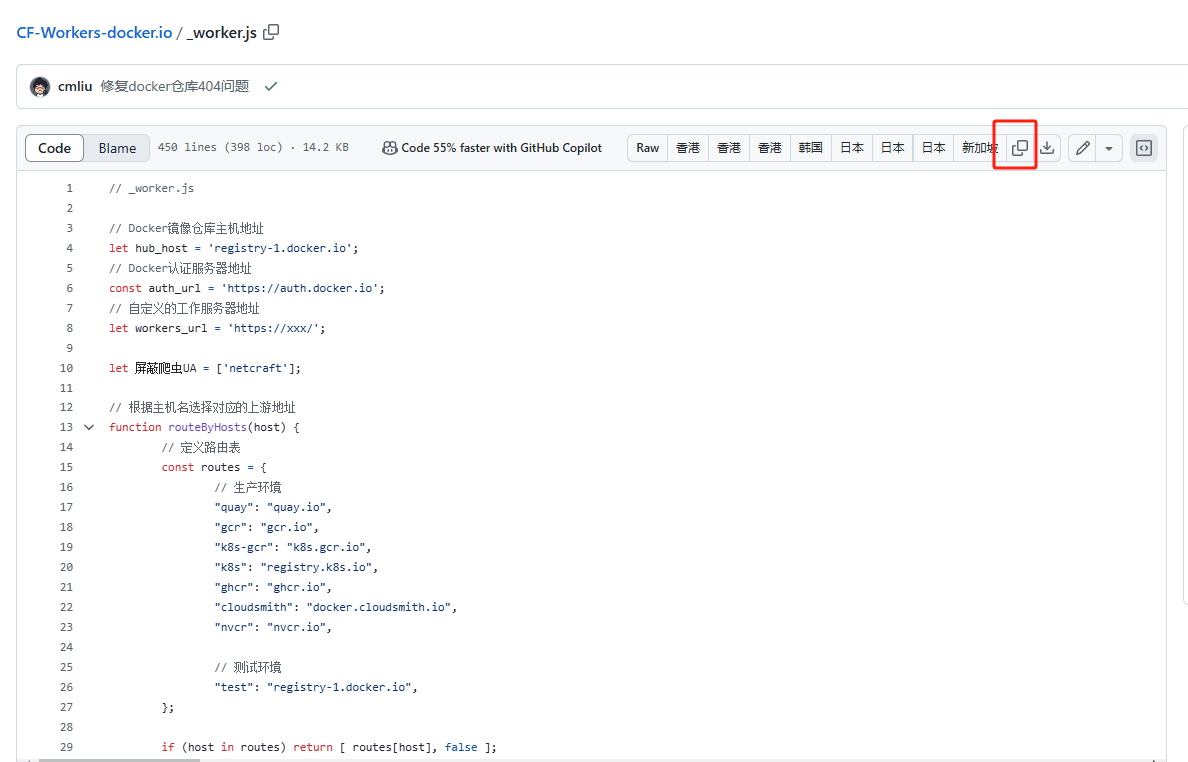The width and height of the screenshot is (1188, 762).
Task: Switch to Code view
Action: 55,148
